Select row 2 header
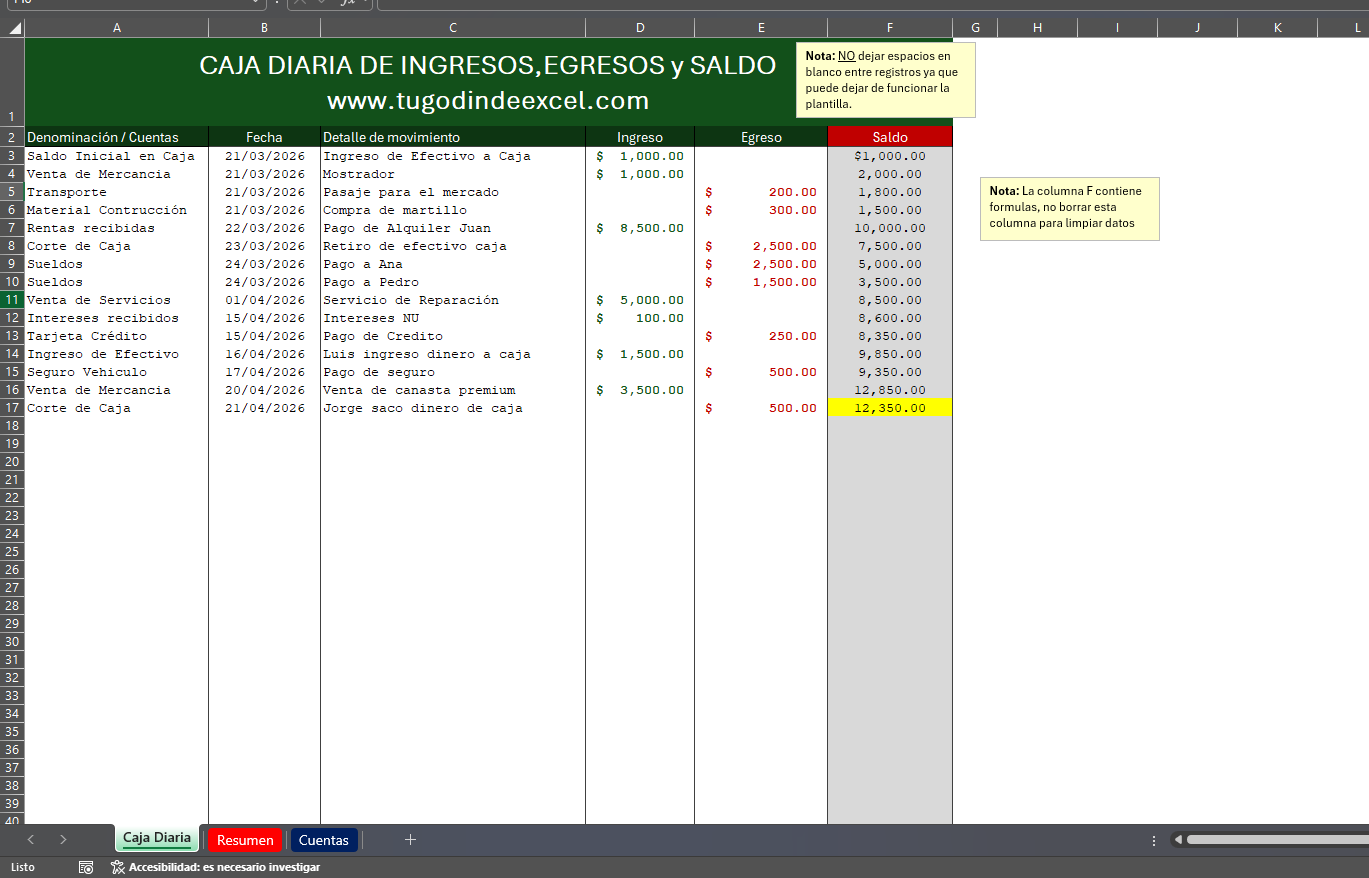This screenshot has width=1369, height=878. (x=12, y=137)
